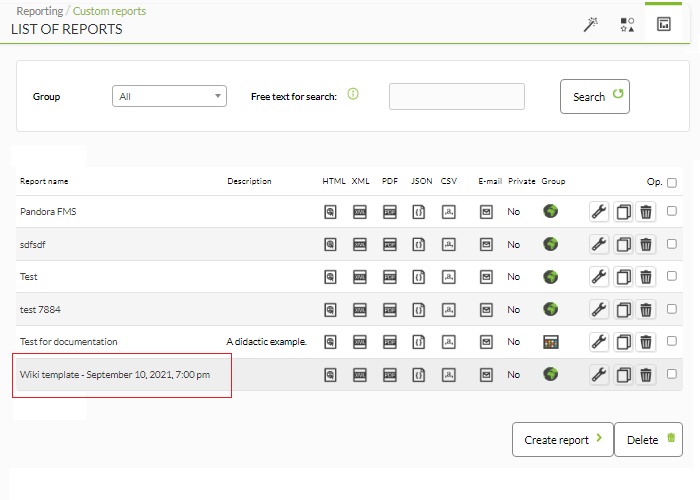
Task: Go to Custom reports breadcrumb link
Action: pos(109,11)
